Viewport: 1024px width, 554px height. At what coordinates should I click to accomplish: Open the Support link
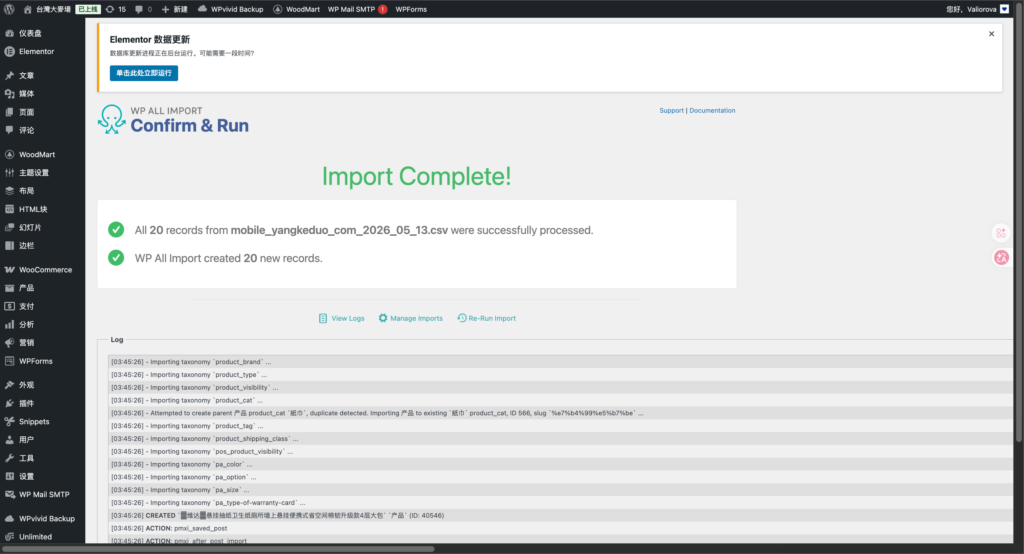click(x=671, y=110)
